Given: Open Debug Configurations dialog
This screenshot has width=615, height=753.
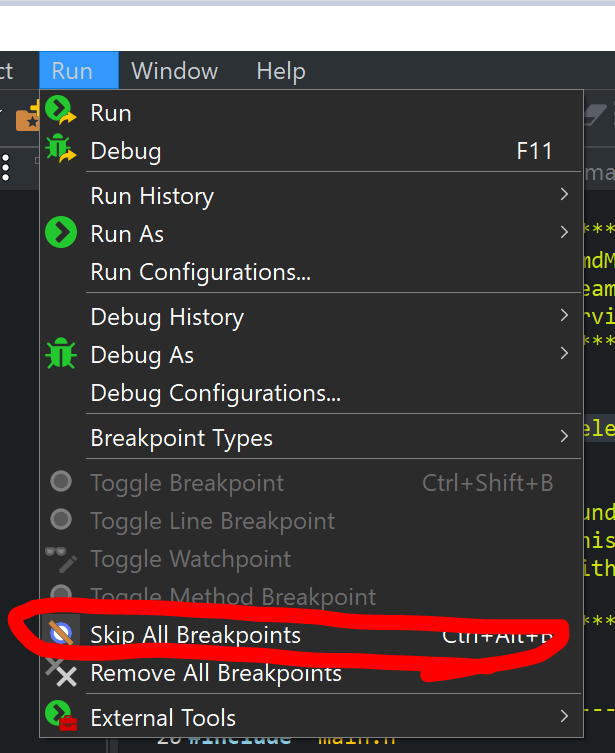Looking at the screenshot, I should 215,393.
